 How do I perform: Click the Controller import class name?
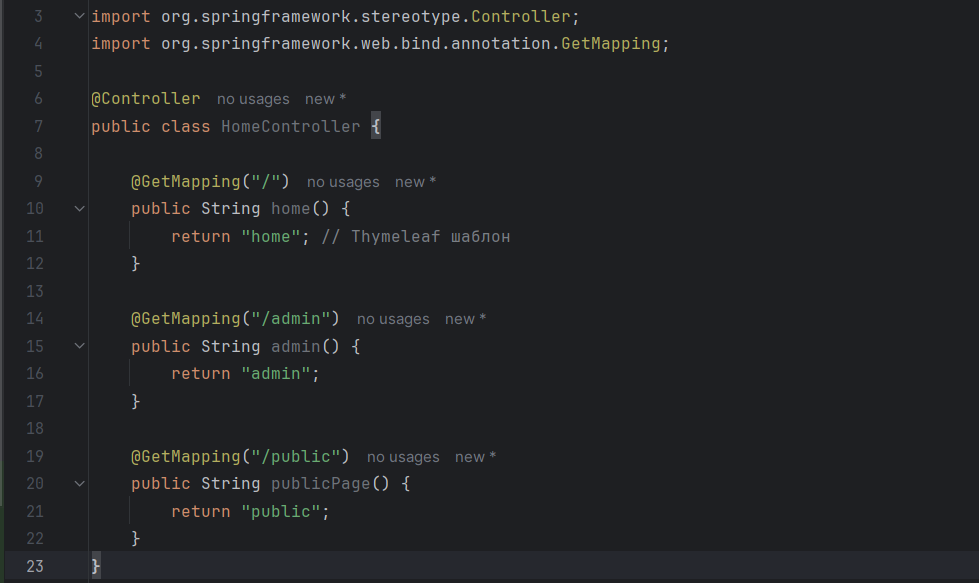coord(521,16)
